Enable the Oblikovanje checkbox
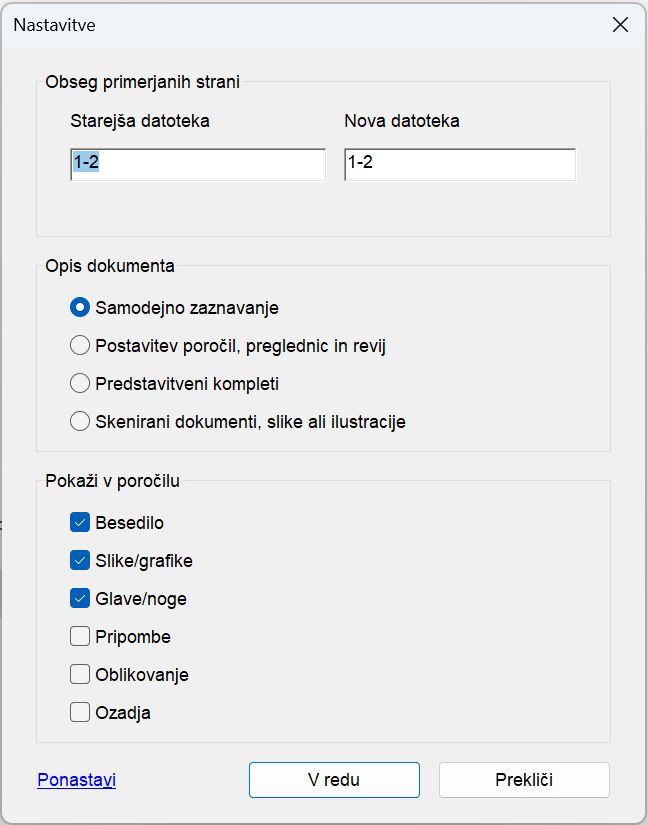Screen dimensions: 648x825 (79, 675)
